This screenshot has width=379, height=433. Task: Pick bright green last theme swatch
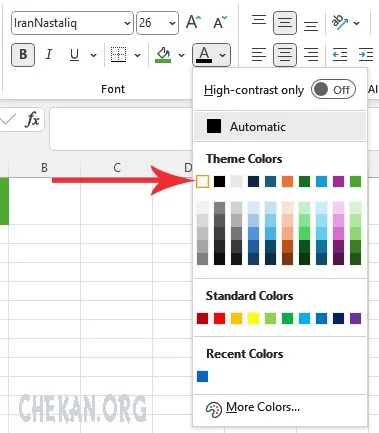click(355, 181)
